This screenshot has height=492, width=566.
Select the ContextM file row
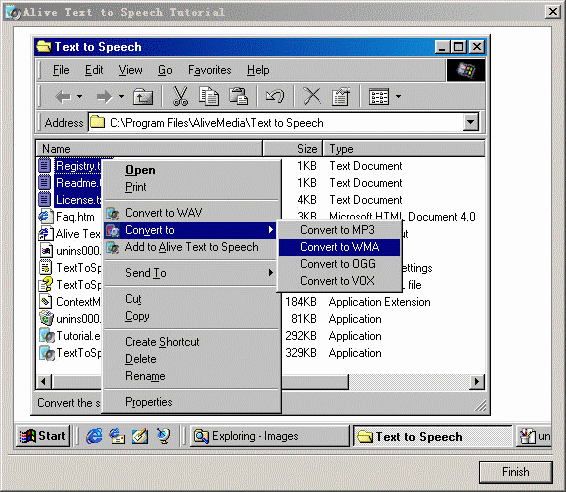point(70,302)
